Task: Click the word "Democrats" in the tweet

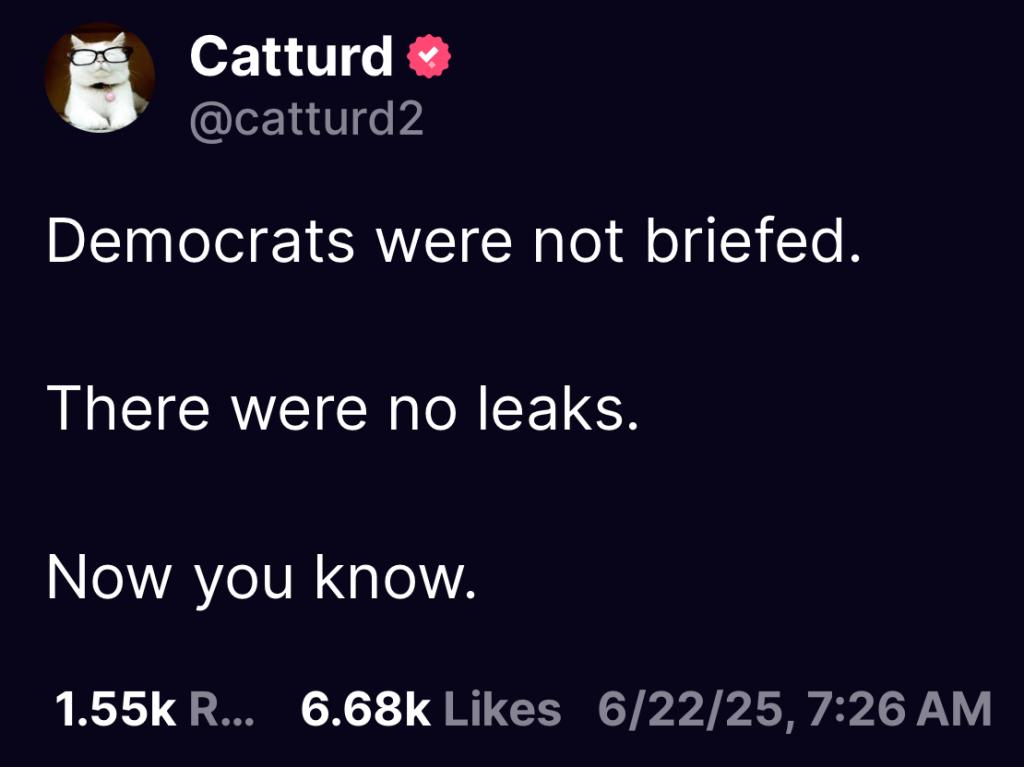Action: pos(201,243)
